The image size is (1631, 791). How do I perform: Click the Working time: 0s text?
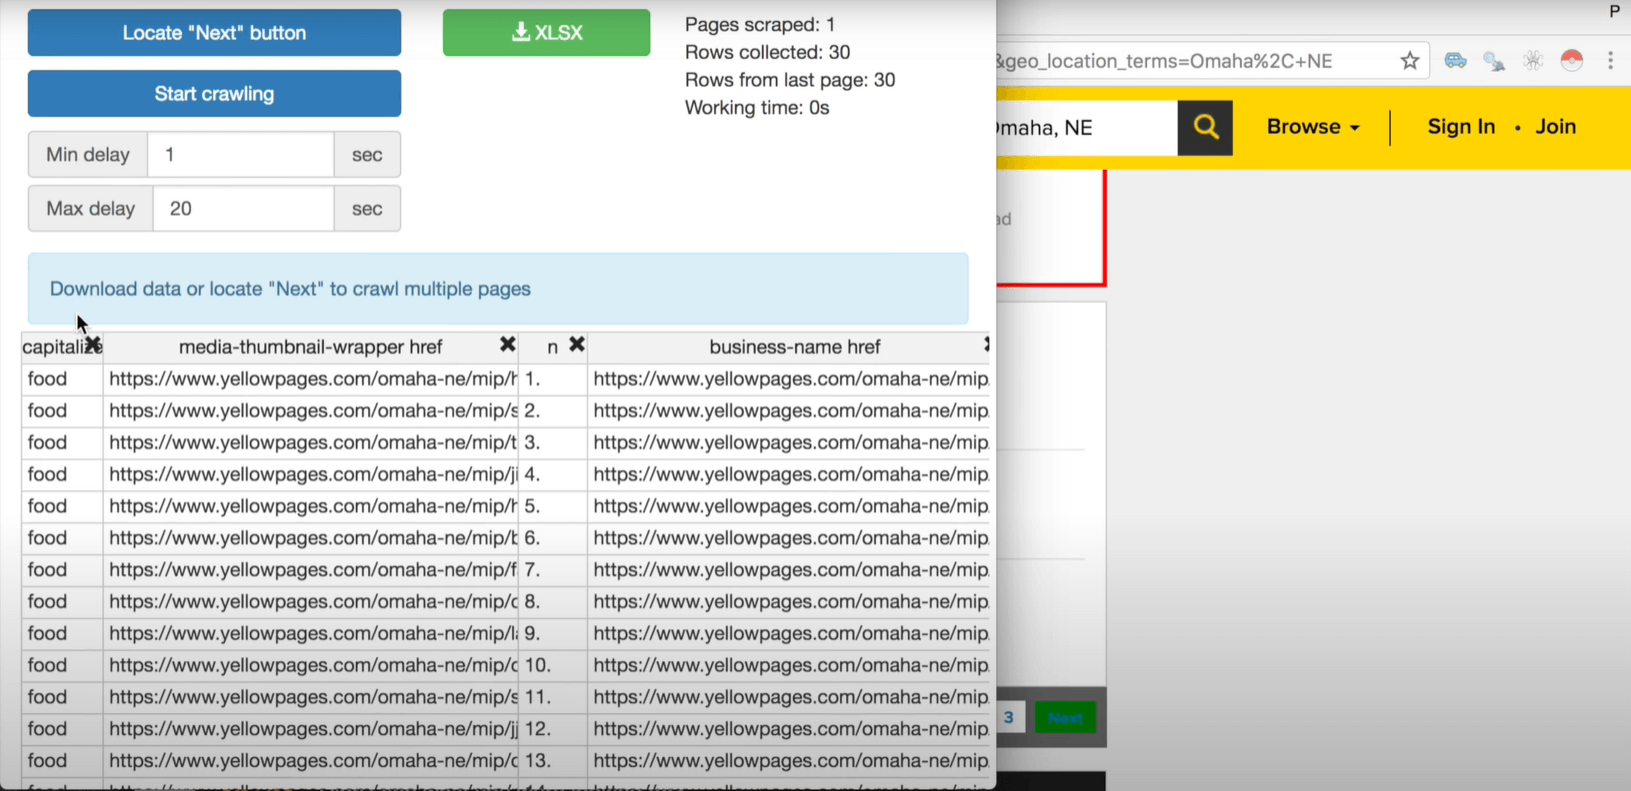(x=757, y=108)
